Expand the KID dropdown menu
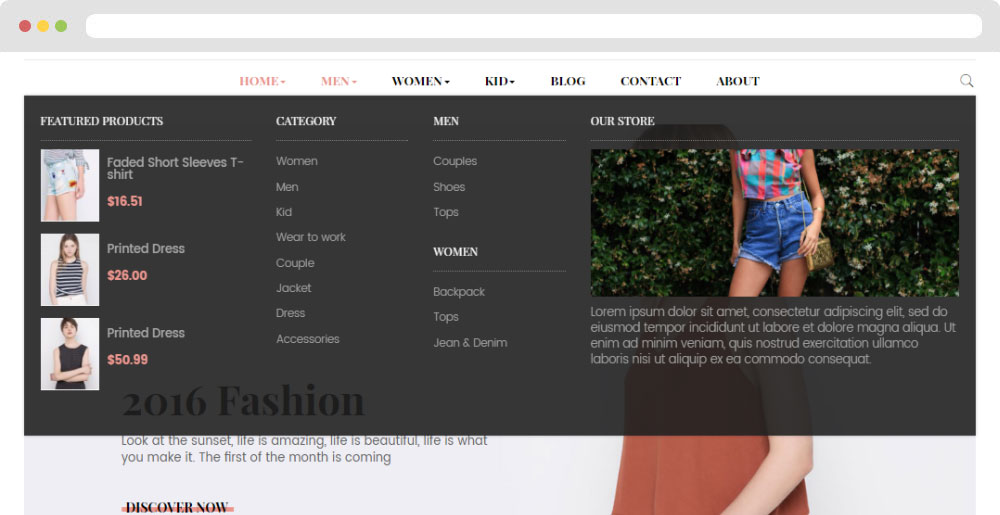Image resolution: width=1000 pixels, height=515 pixels. (x=499, y=81)
